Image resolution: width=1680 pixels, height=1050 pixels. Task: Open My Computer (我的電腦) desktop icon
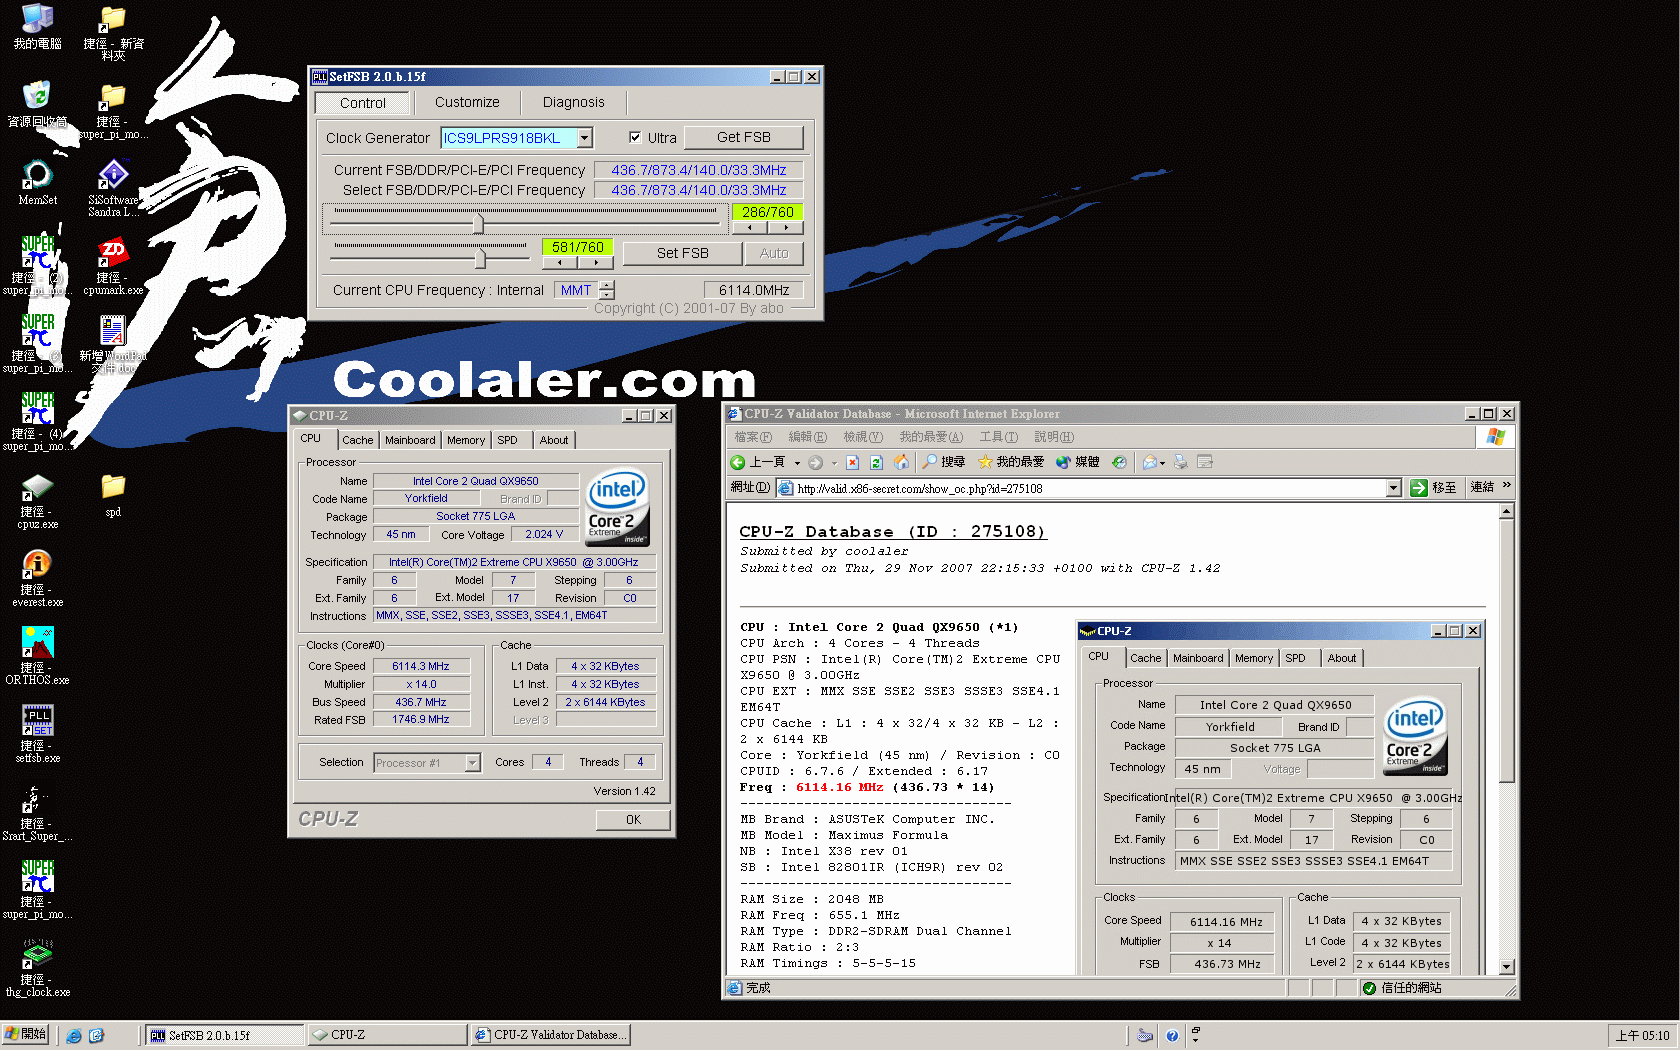(37, 27)
